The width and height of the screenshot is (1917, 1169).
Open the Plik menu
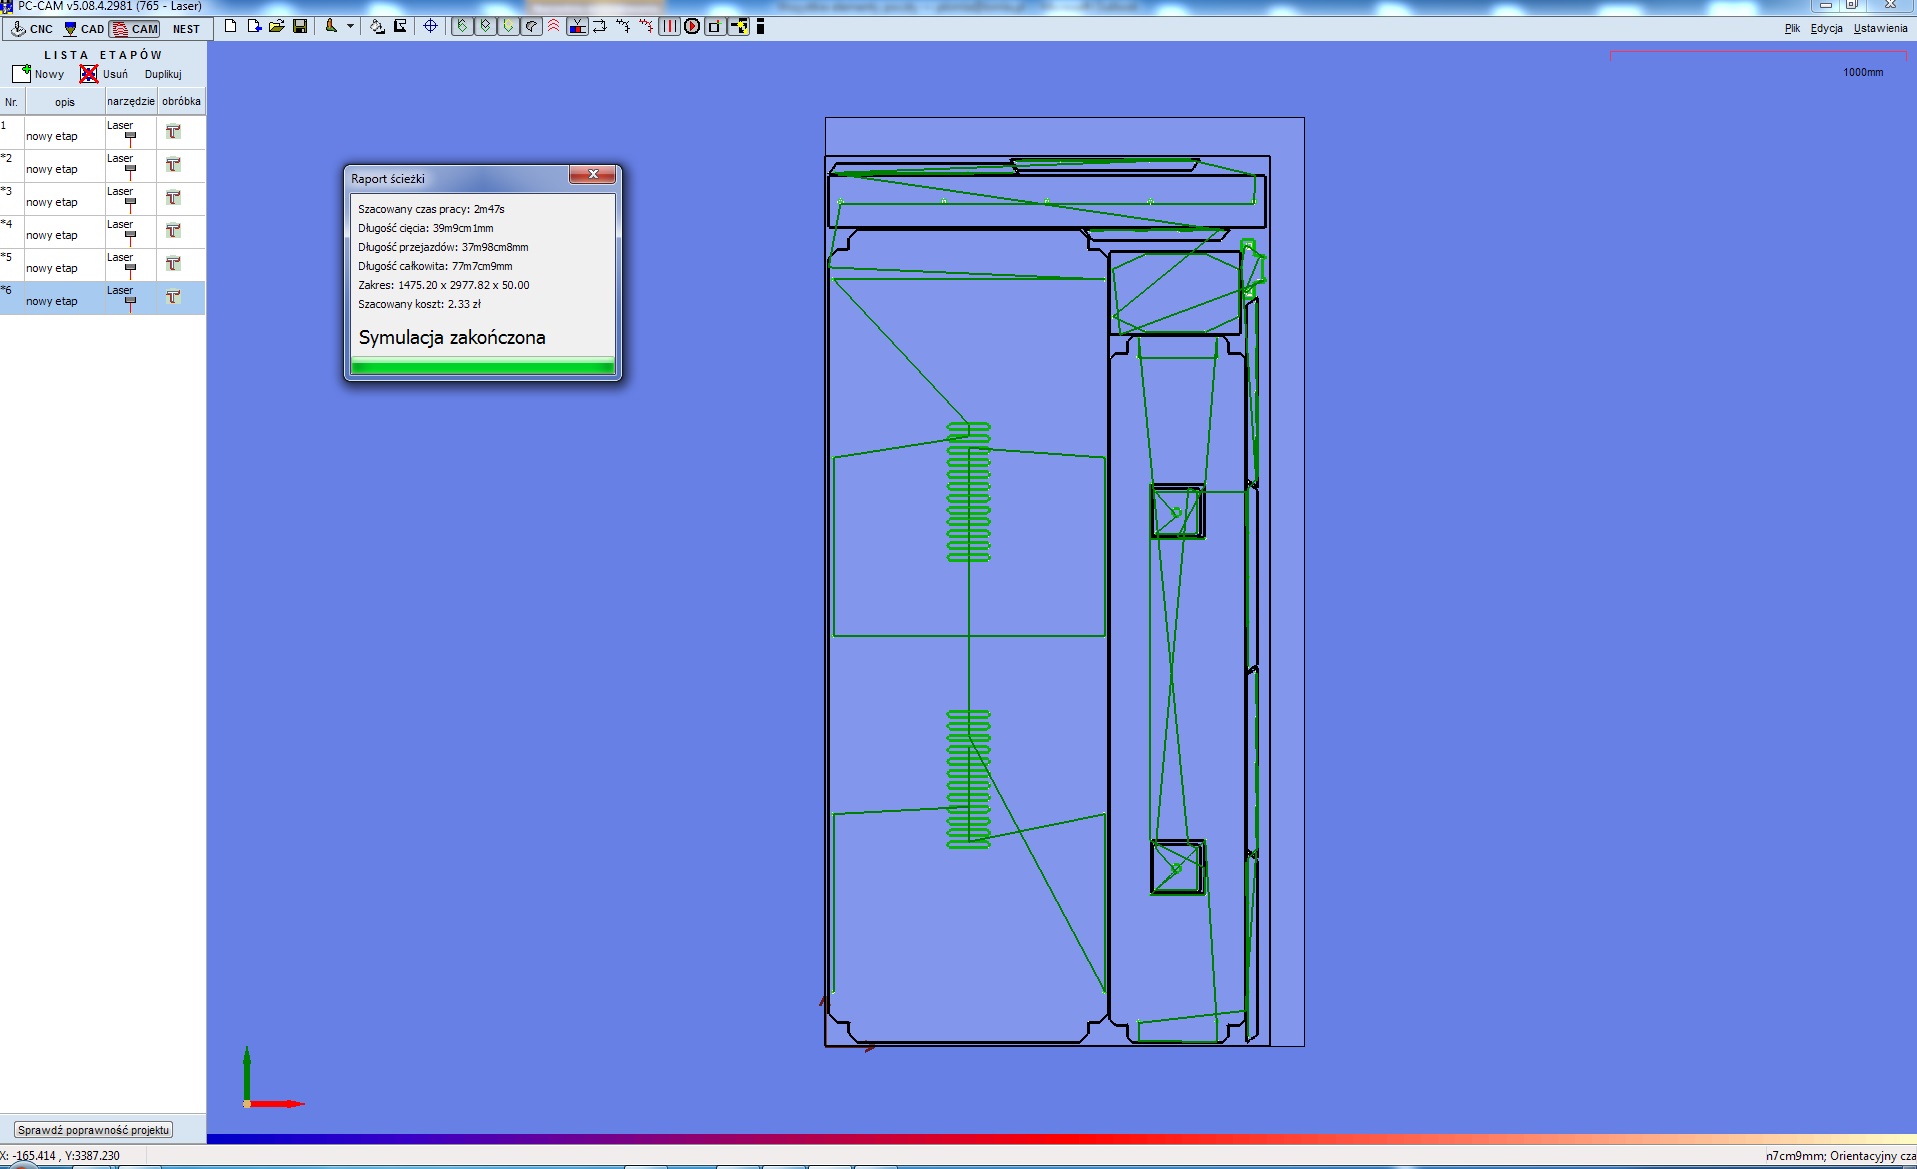point(1792,28)
